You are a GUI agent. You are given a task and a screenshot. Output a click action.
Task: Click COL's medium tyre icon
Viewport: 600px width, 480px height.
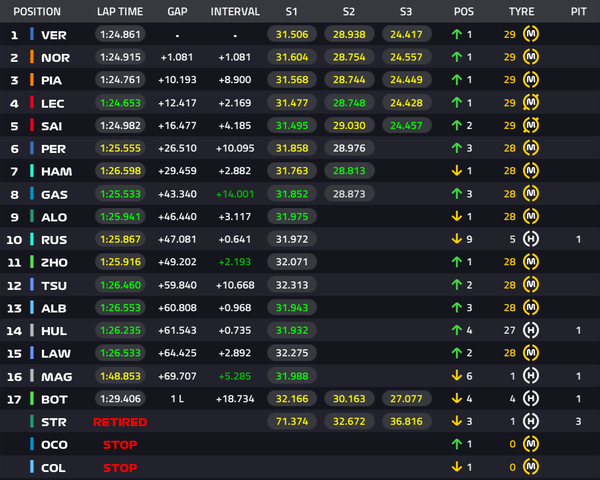(531, 467)
